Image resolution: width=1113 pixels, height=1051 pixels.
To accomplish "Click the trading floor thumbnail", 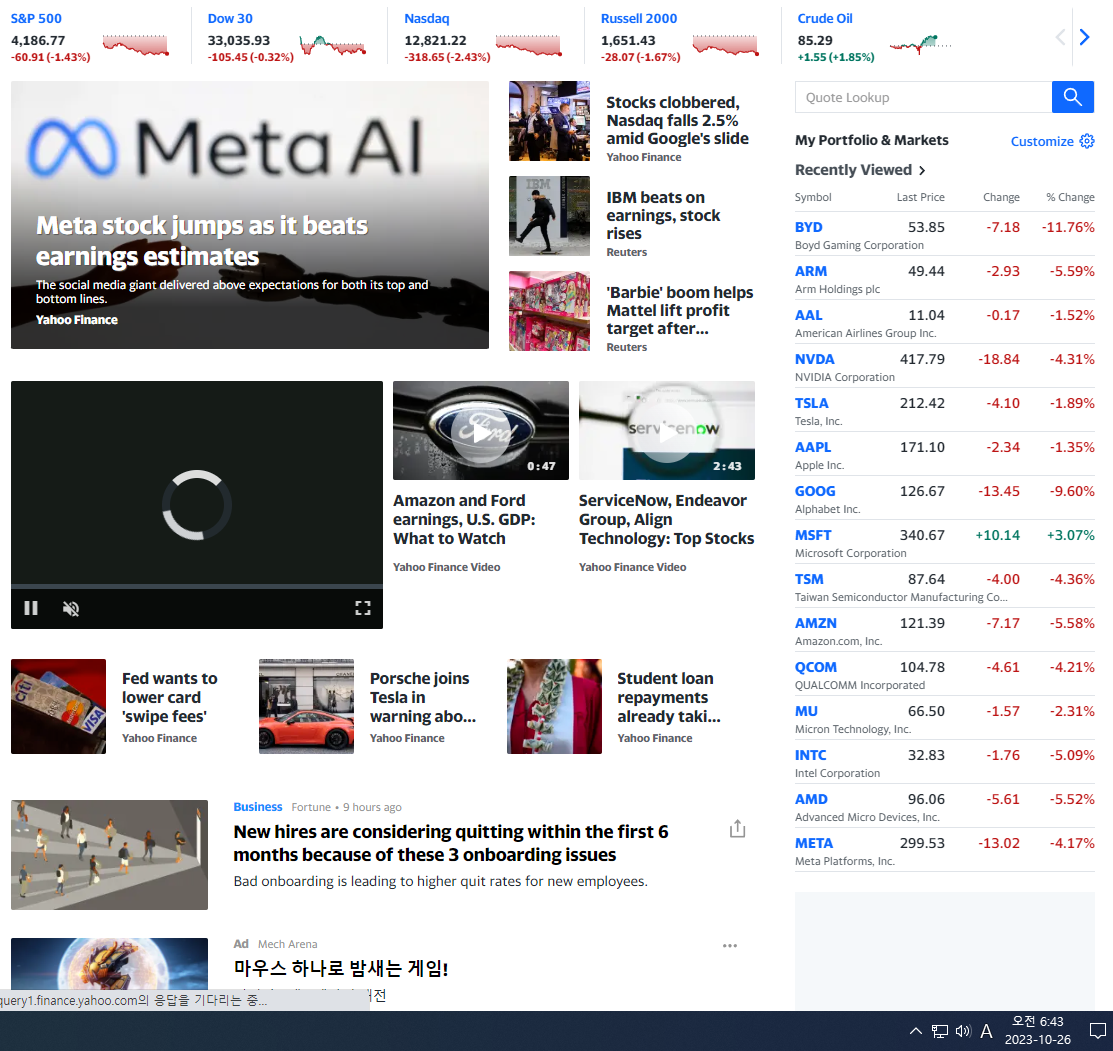I will tap(549, 121).
